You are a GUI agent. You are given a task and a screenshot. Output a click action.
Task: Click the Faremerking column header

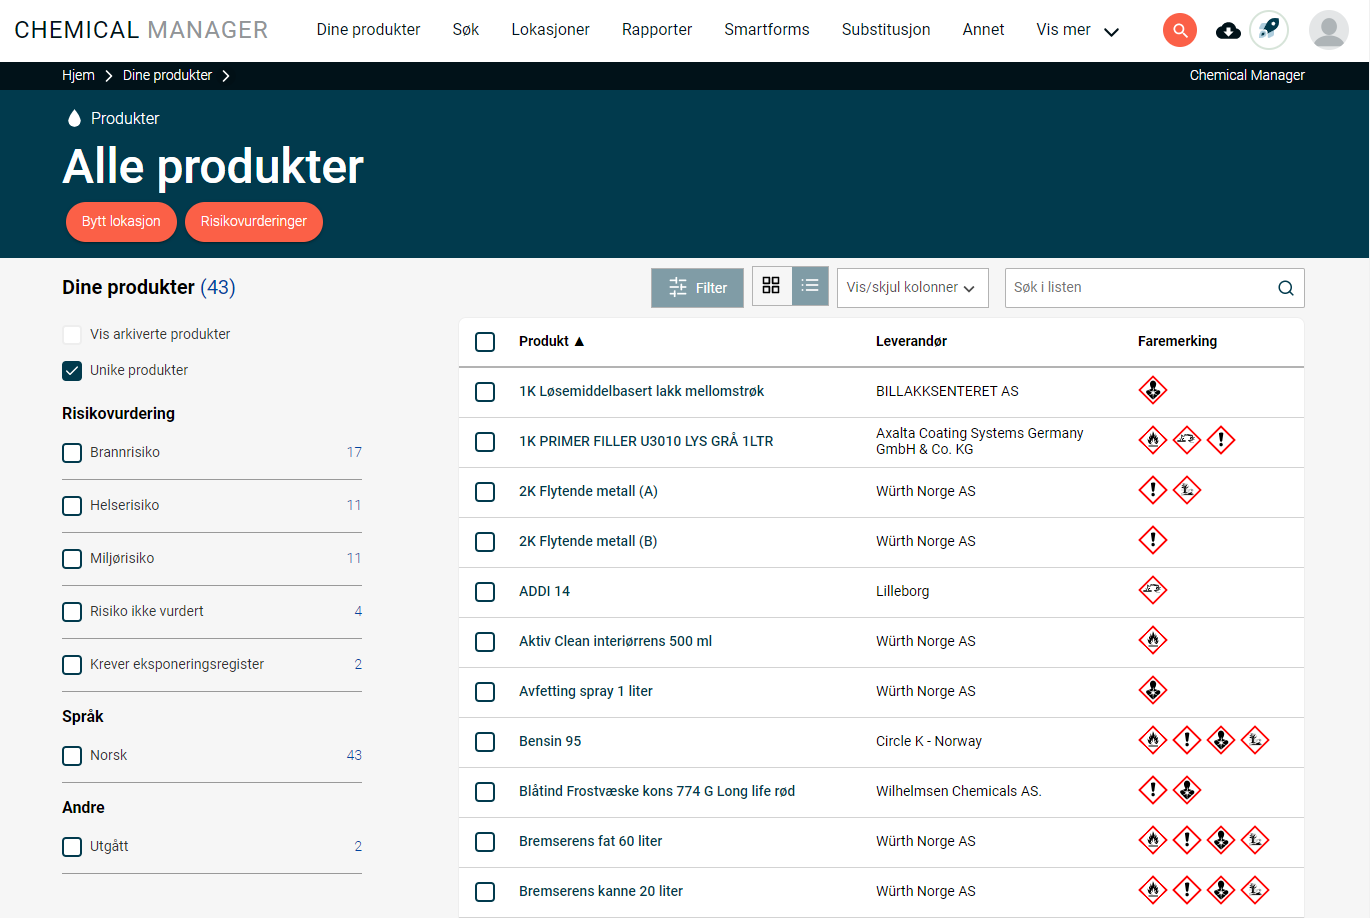[1177, 341]
